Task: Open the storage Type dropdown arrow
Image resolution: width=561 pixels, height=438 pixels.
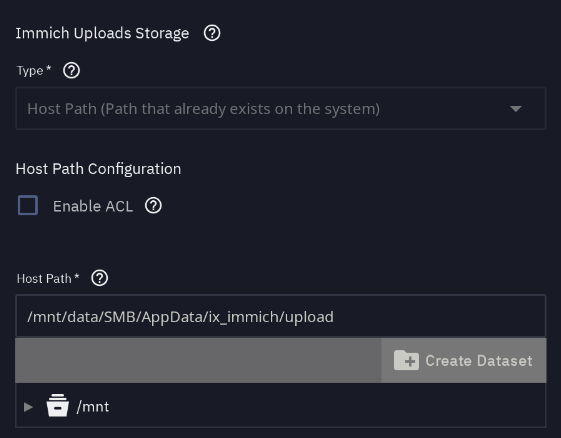Action: (x=516, y=109)
